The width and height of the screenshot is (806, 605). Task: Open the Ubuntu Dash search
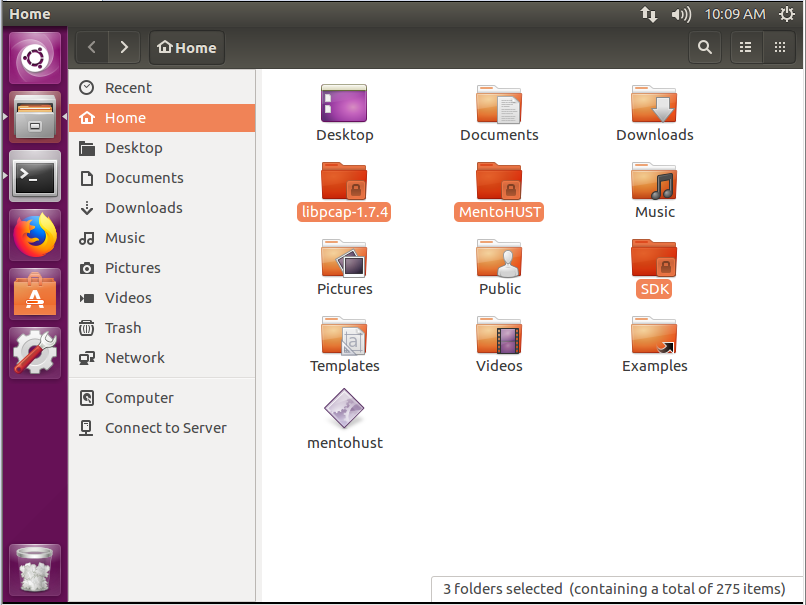[x=35, y=59]
